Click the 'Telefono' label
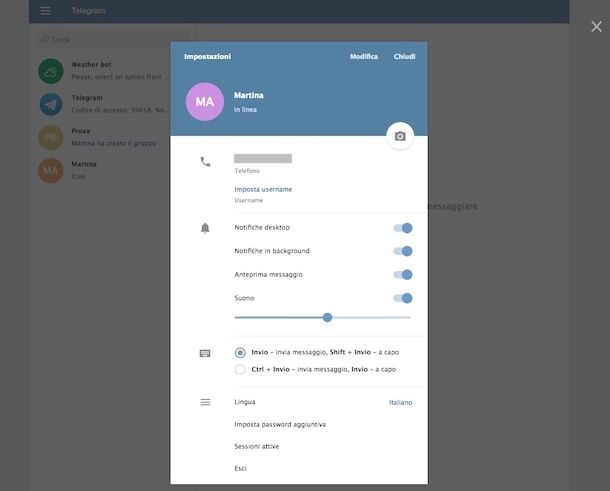 [247, 171]
